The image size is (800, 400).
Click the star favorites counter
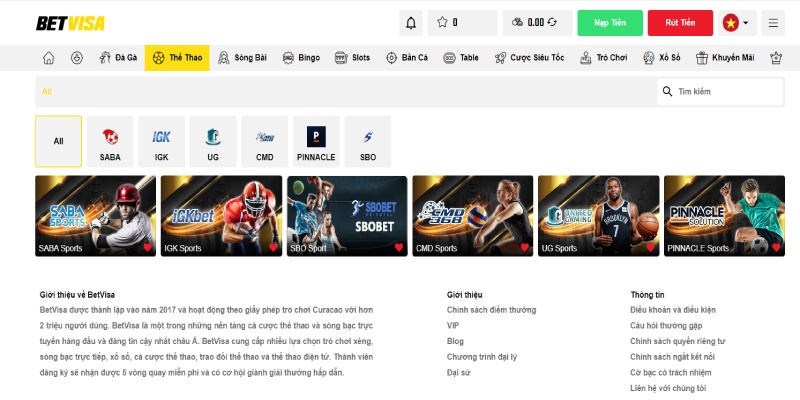pos(462,23)
